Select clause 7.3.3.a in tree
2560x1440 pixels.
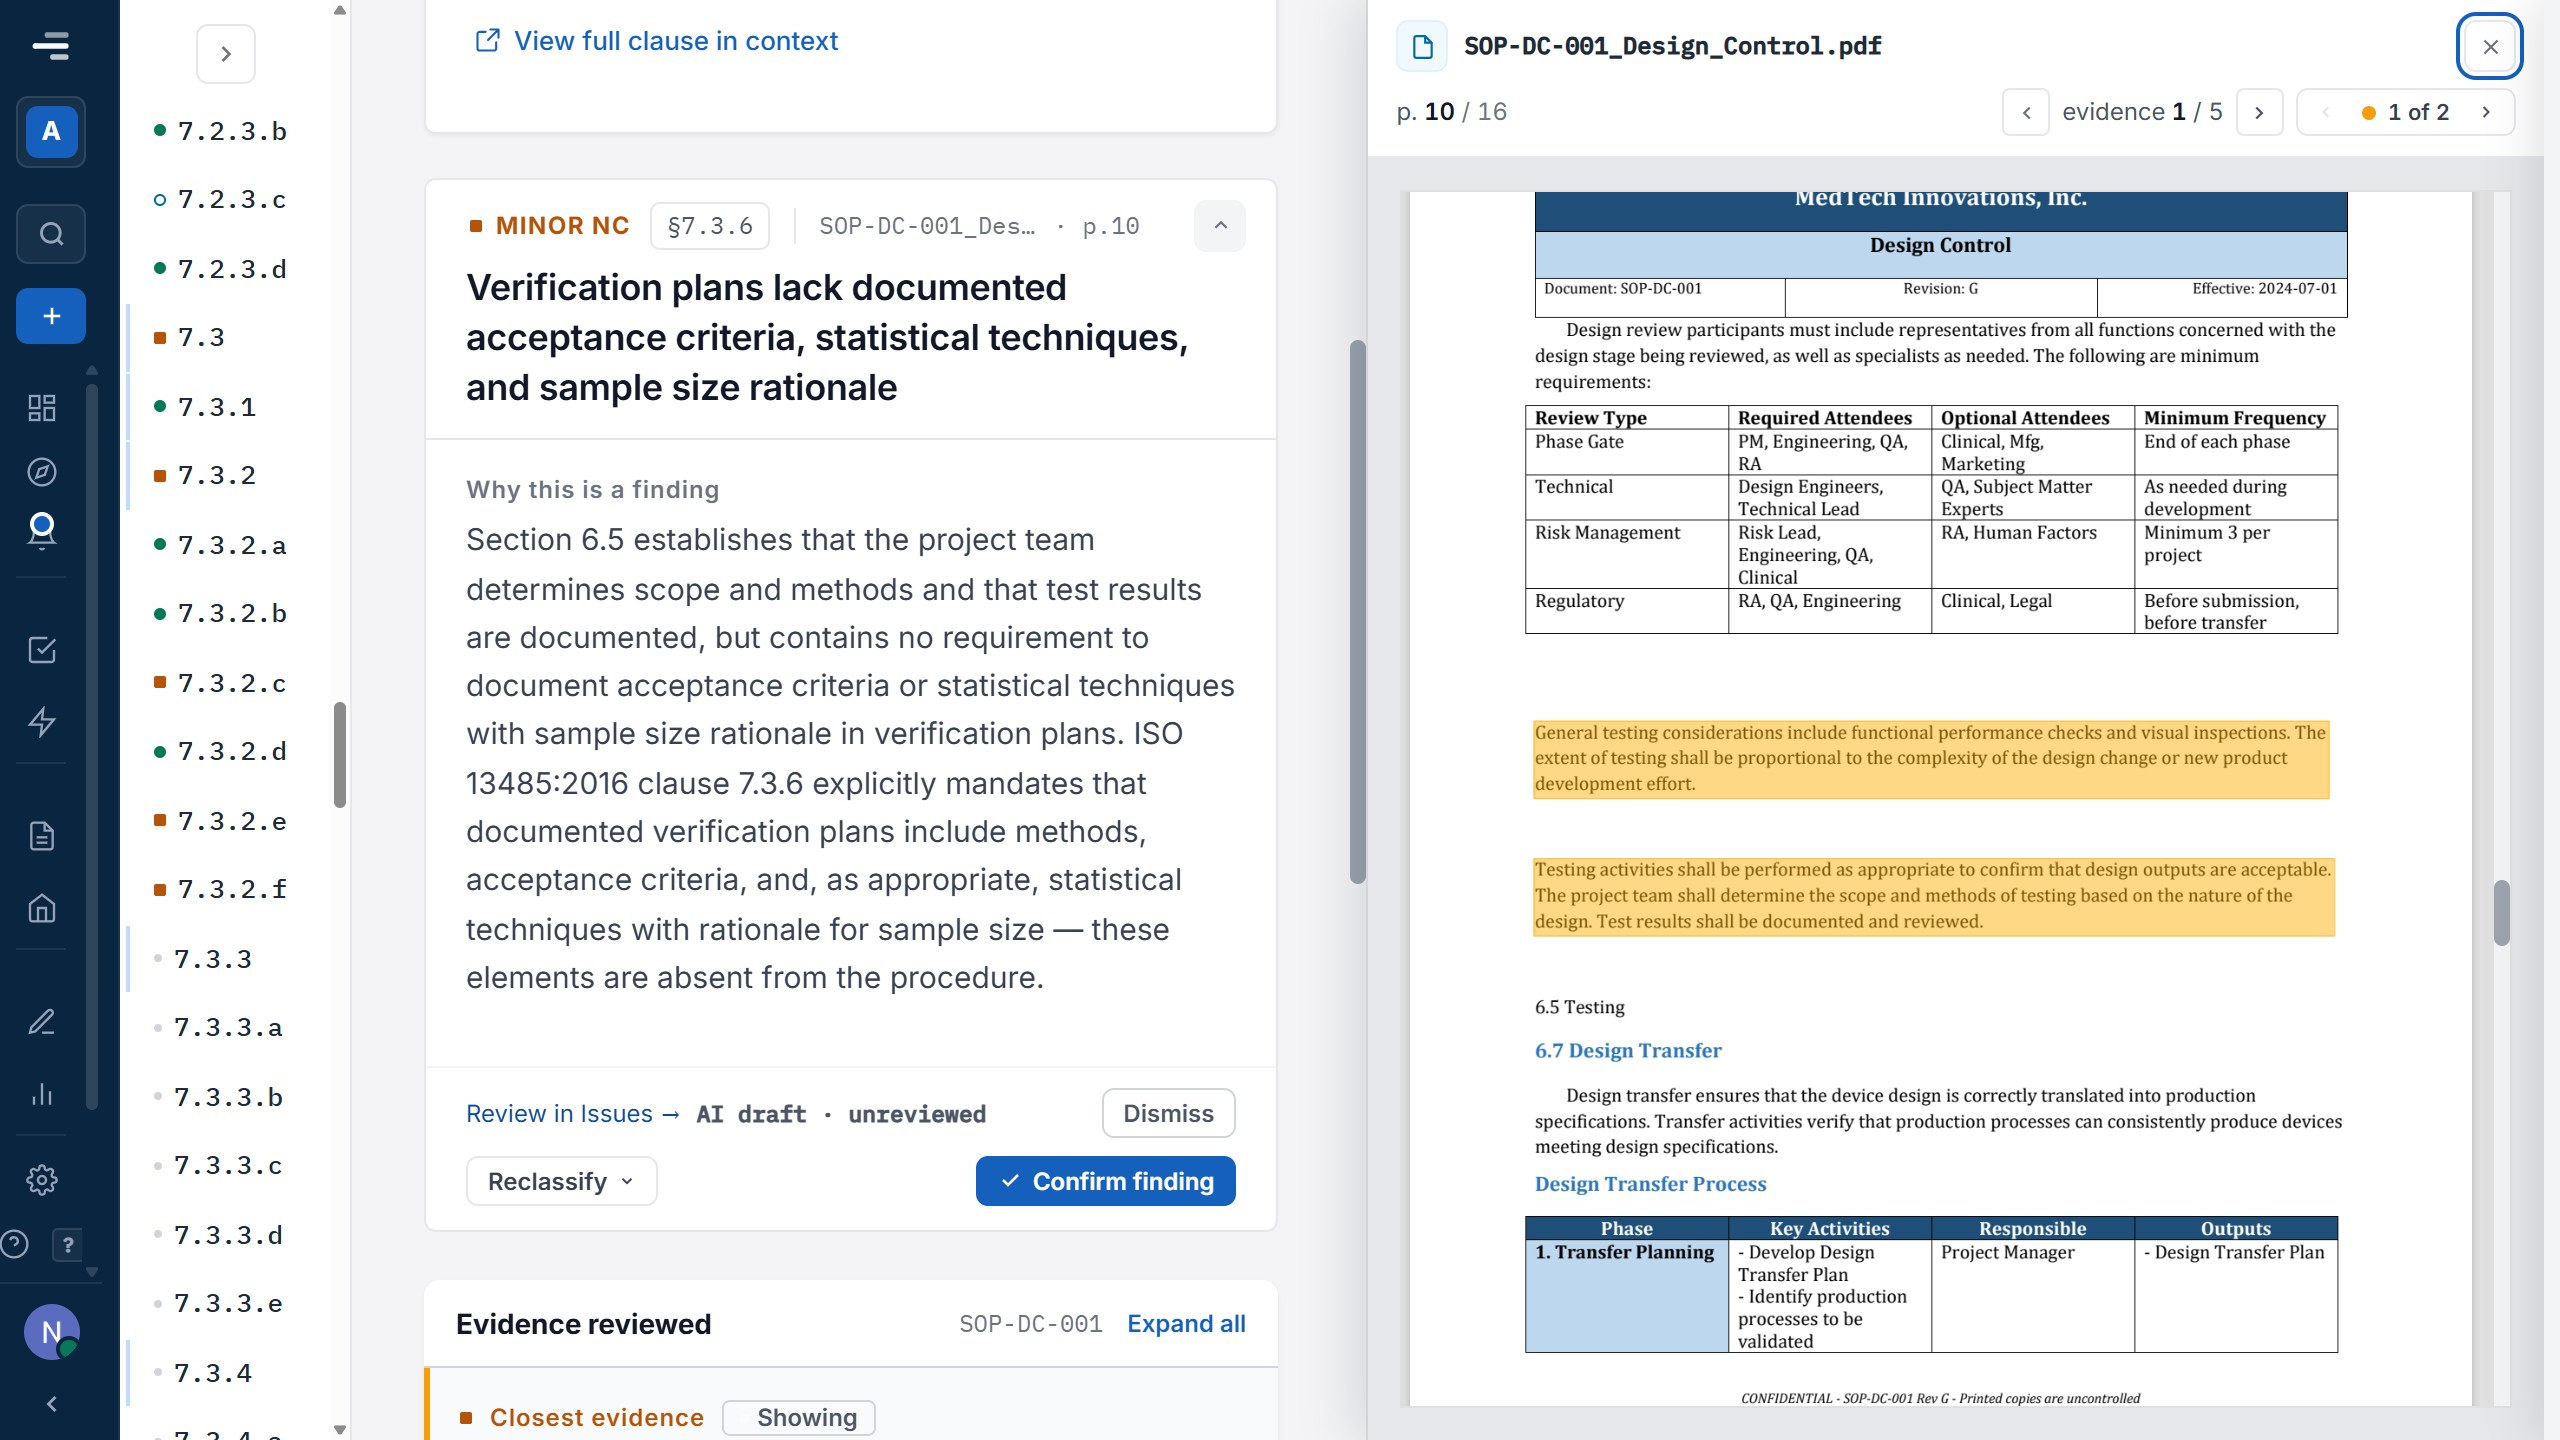220,1027
